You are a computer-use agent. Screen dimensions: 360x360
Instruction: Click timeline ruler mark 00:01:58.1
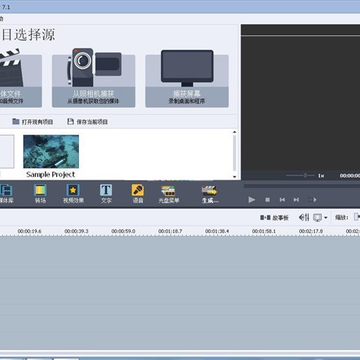coord(264,231)
